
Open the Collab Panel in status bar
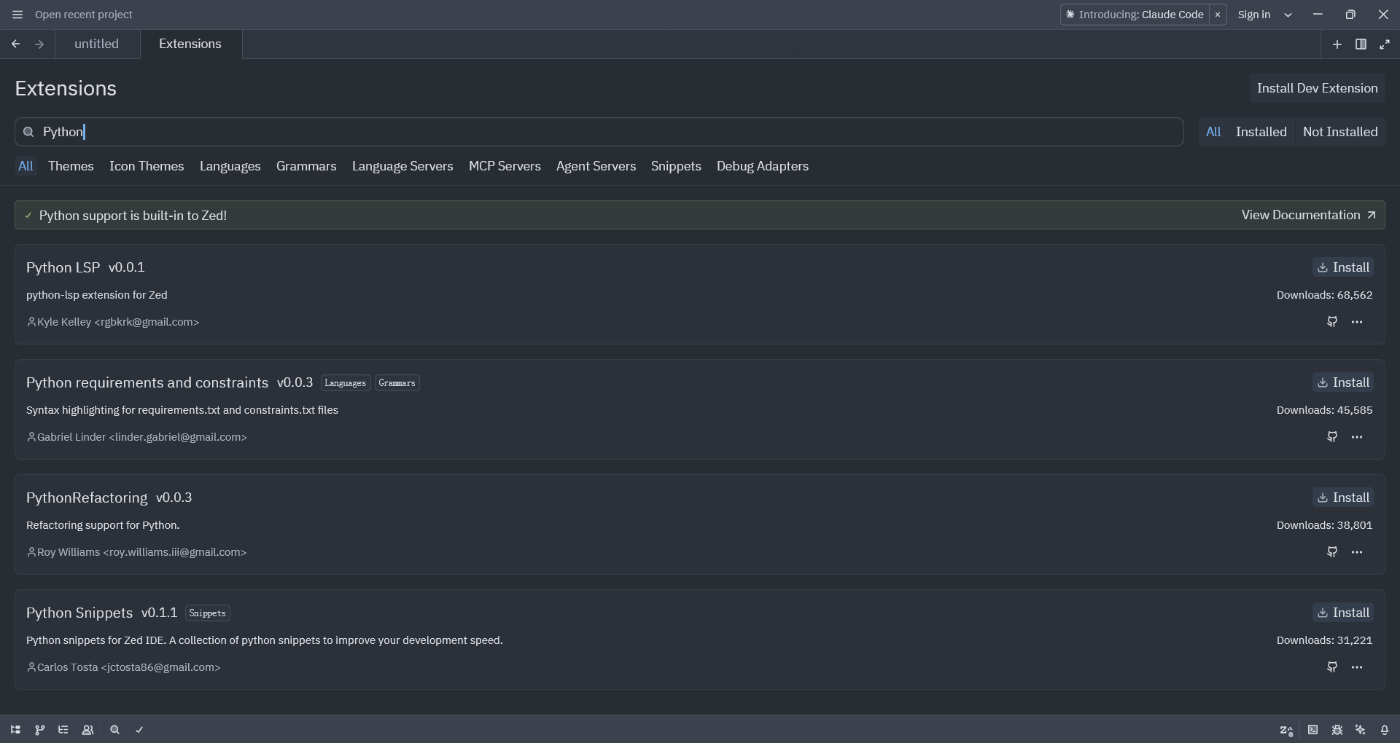point(88,730)
